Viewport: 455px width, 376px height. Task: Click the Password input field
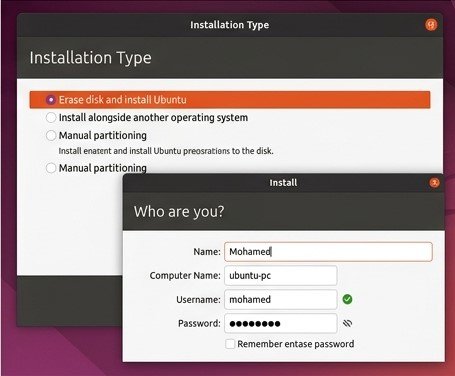click(281, 323)
